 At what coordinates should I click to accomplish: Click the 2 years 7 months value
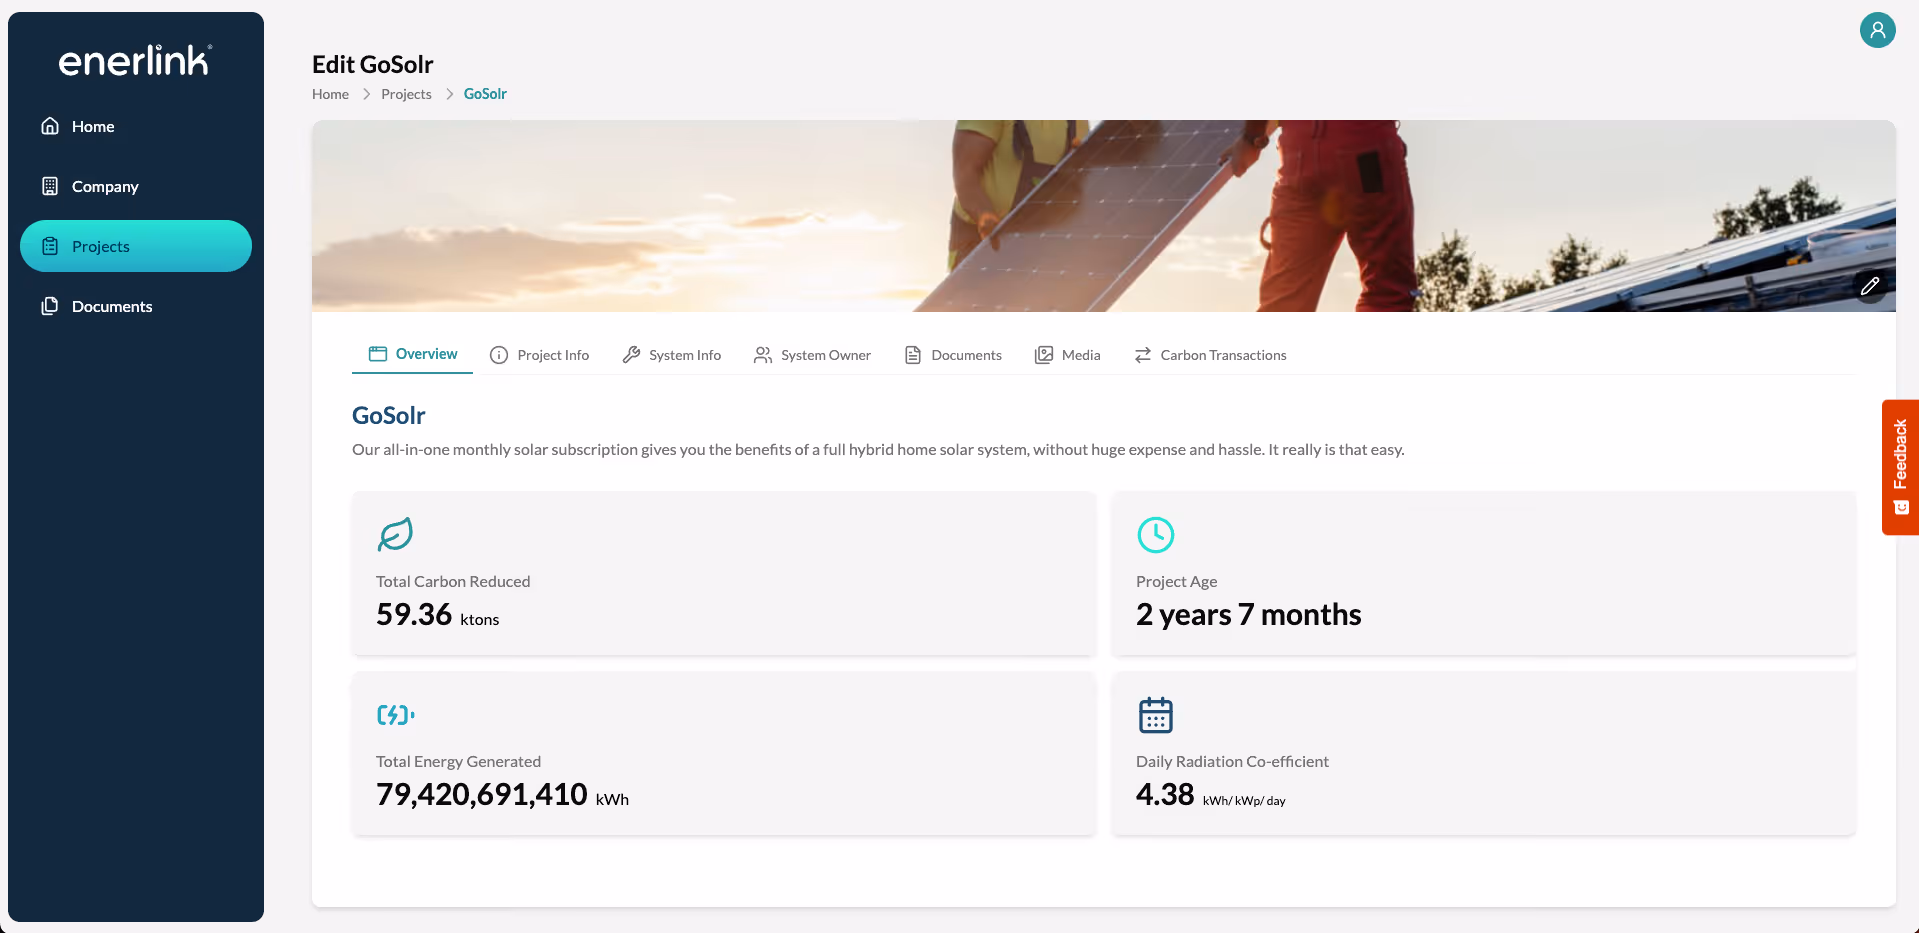[1249, 614]
